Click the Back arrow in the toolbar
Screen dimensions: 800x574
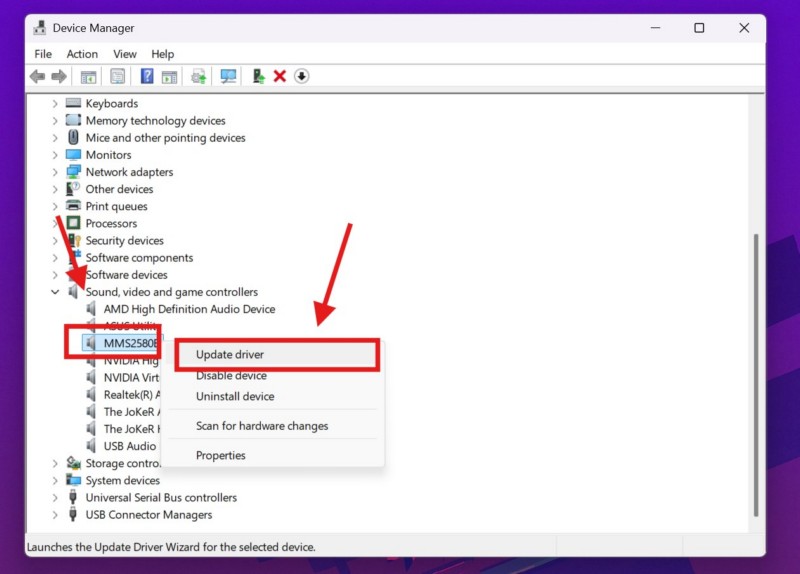(37, 77)
